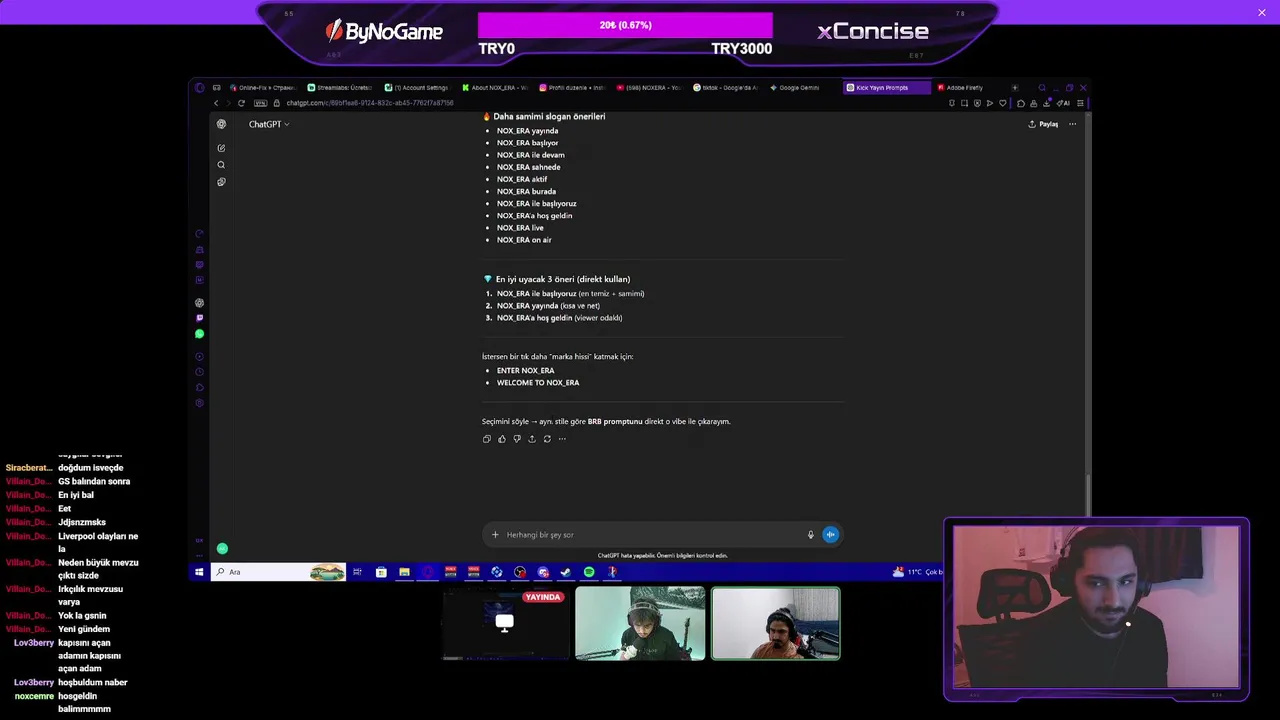Add attachment with plus icon
The height and width of the screenshot is (720, 1280).
[495, 535]
